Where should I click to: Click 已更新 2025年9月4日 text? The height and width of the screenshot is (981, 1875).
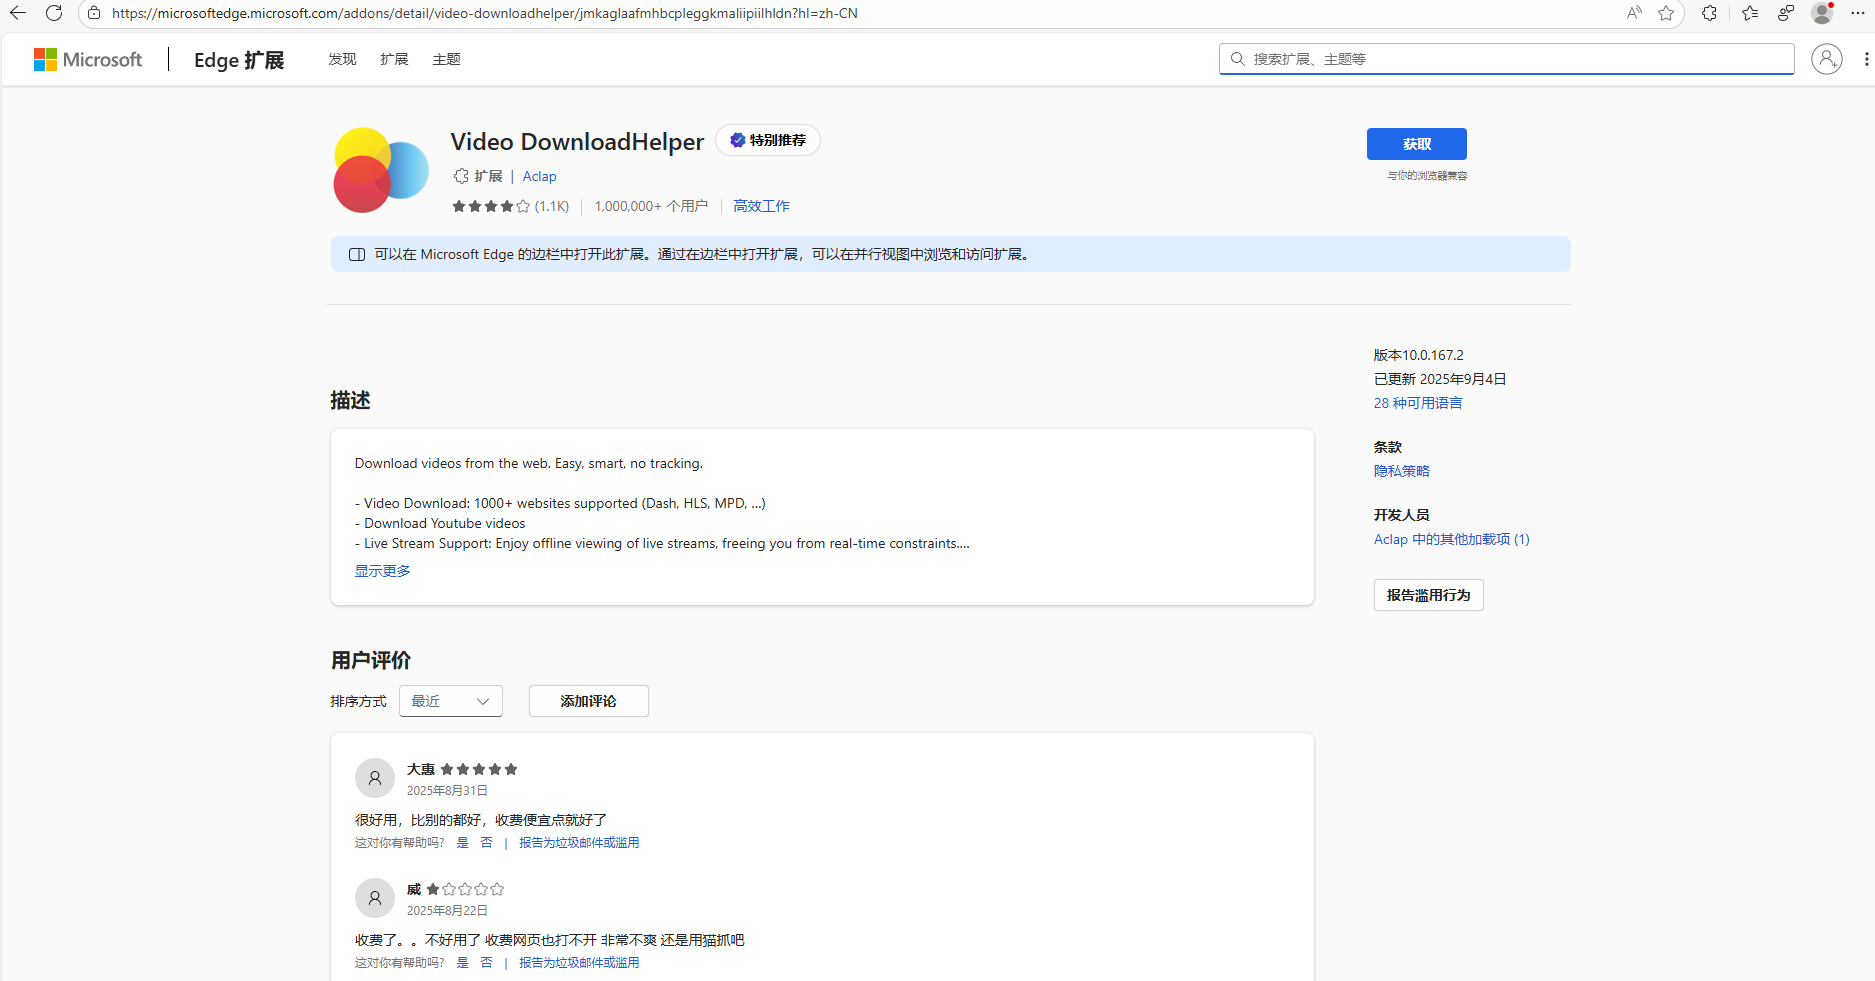1440,379
